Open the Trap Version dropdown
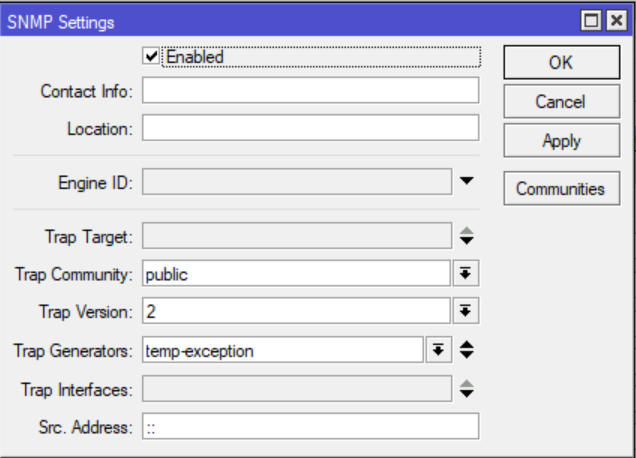This screenshot has width=636, height=458. point(465,311)
